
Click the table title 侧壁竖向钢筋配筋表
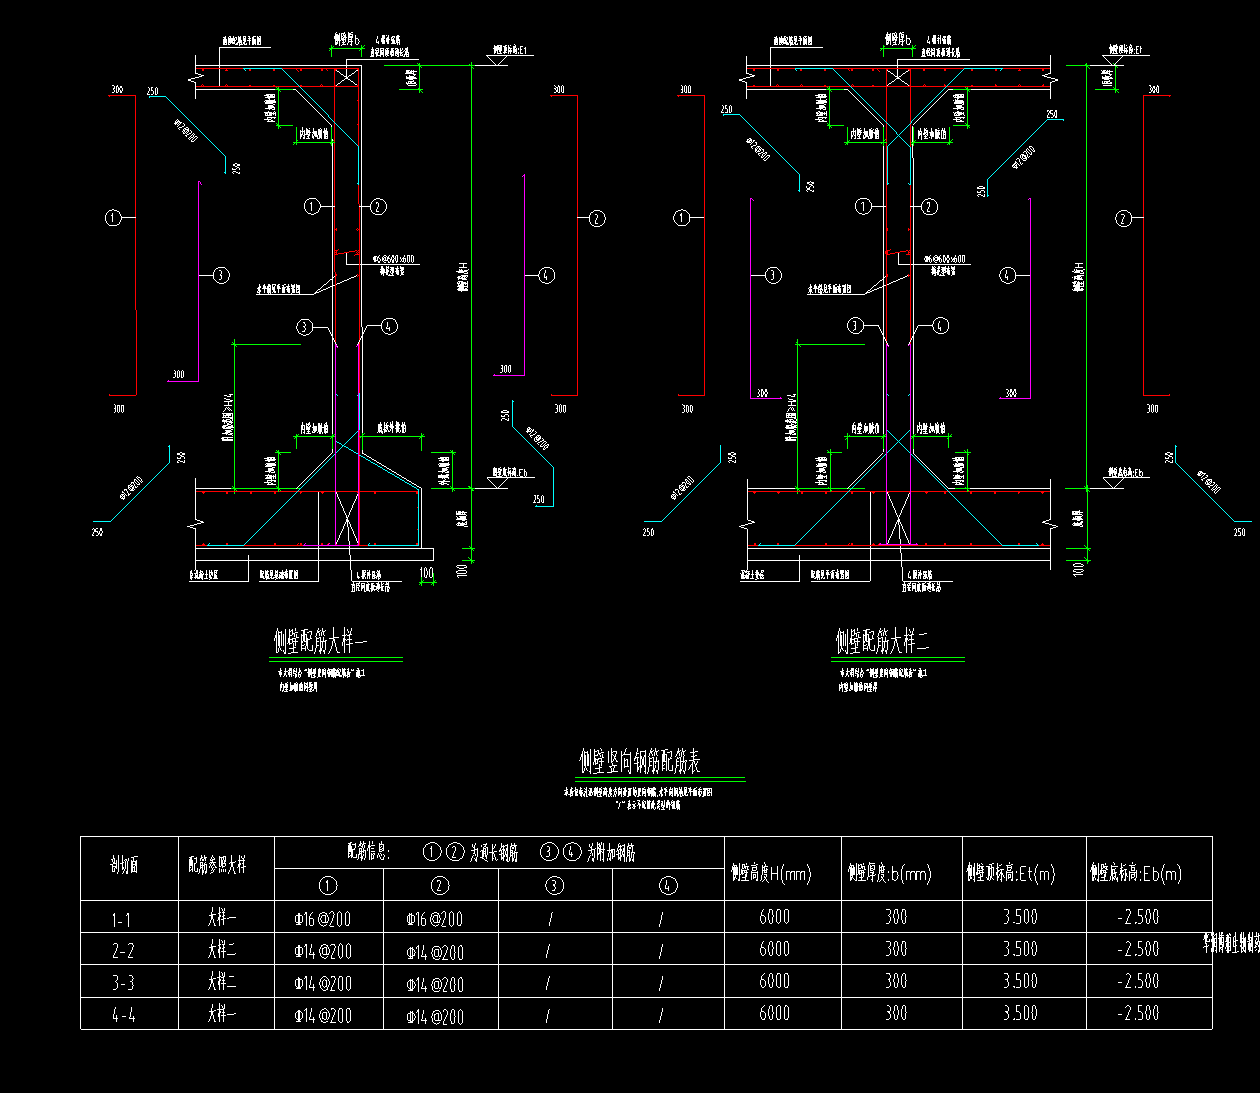(x=641, y=762)
